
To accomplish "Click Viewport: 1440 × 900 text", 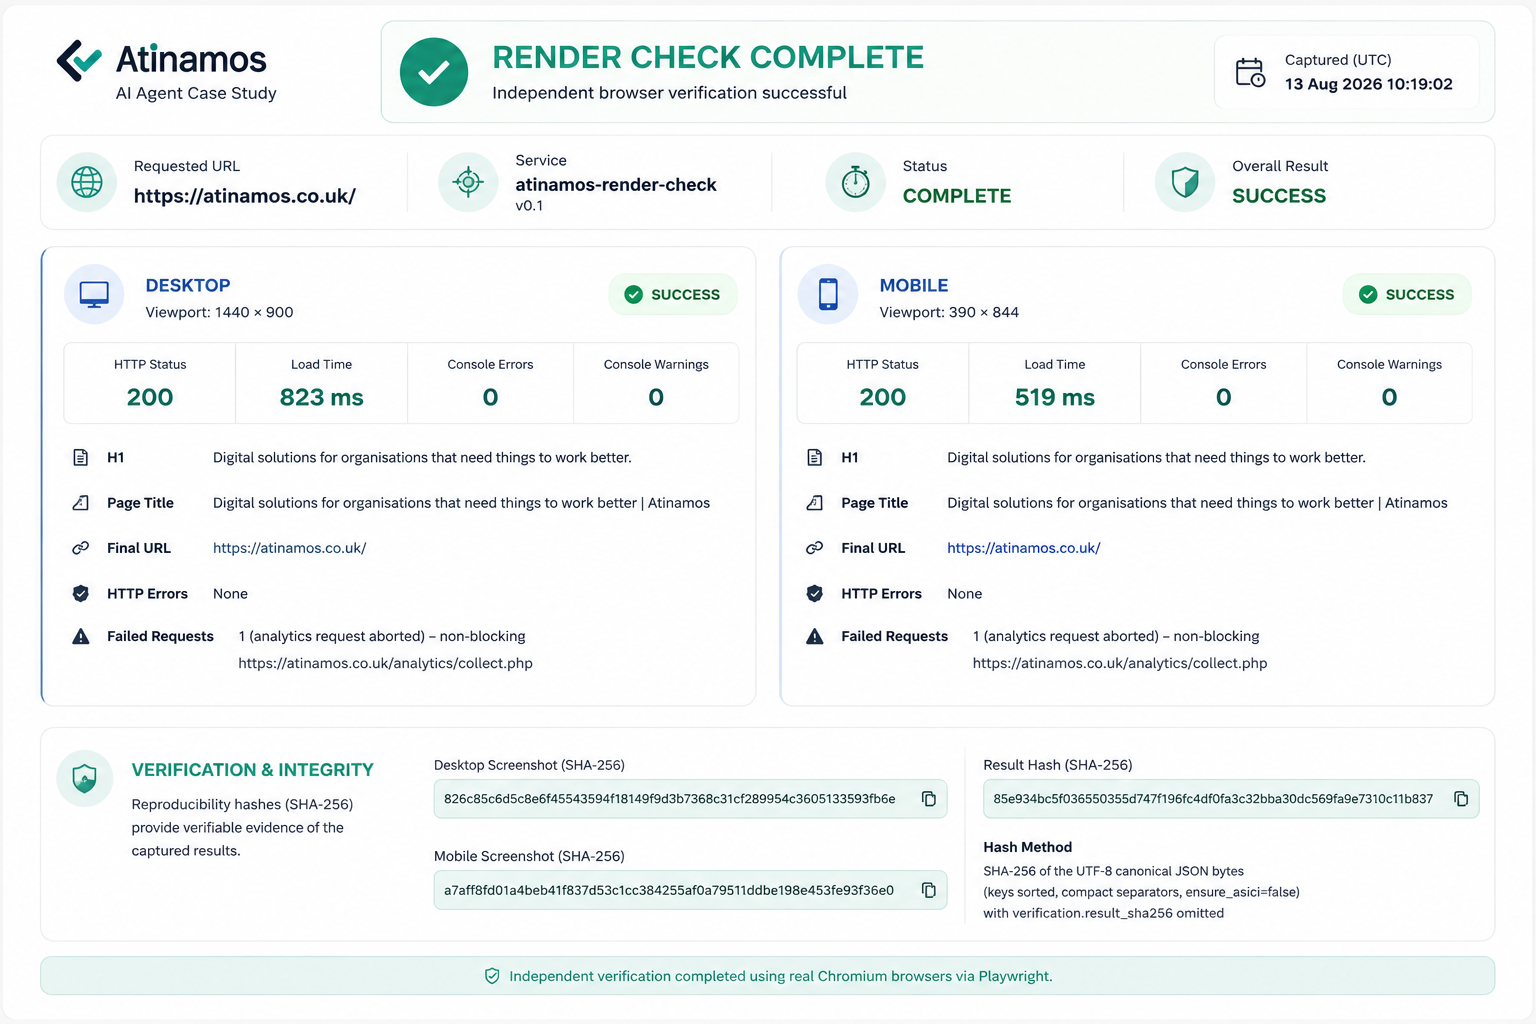I will (x=219, y=312).
